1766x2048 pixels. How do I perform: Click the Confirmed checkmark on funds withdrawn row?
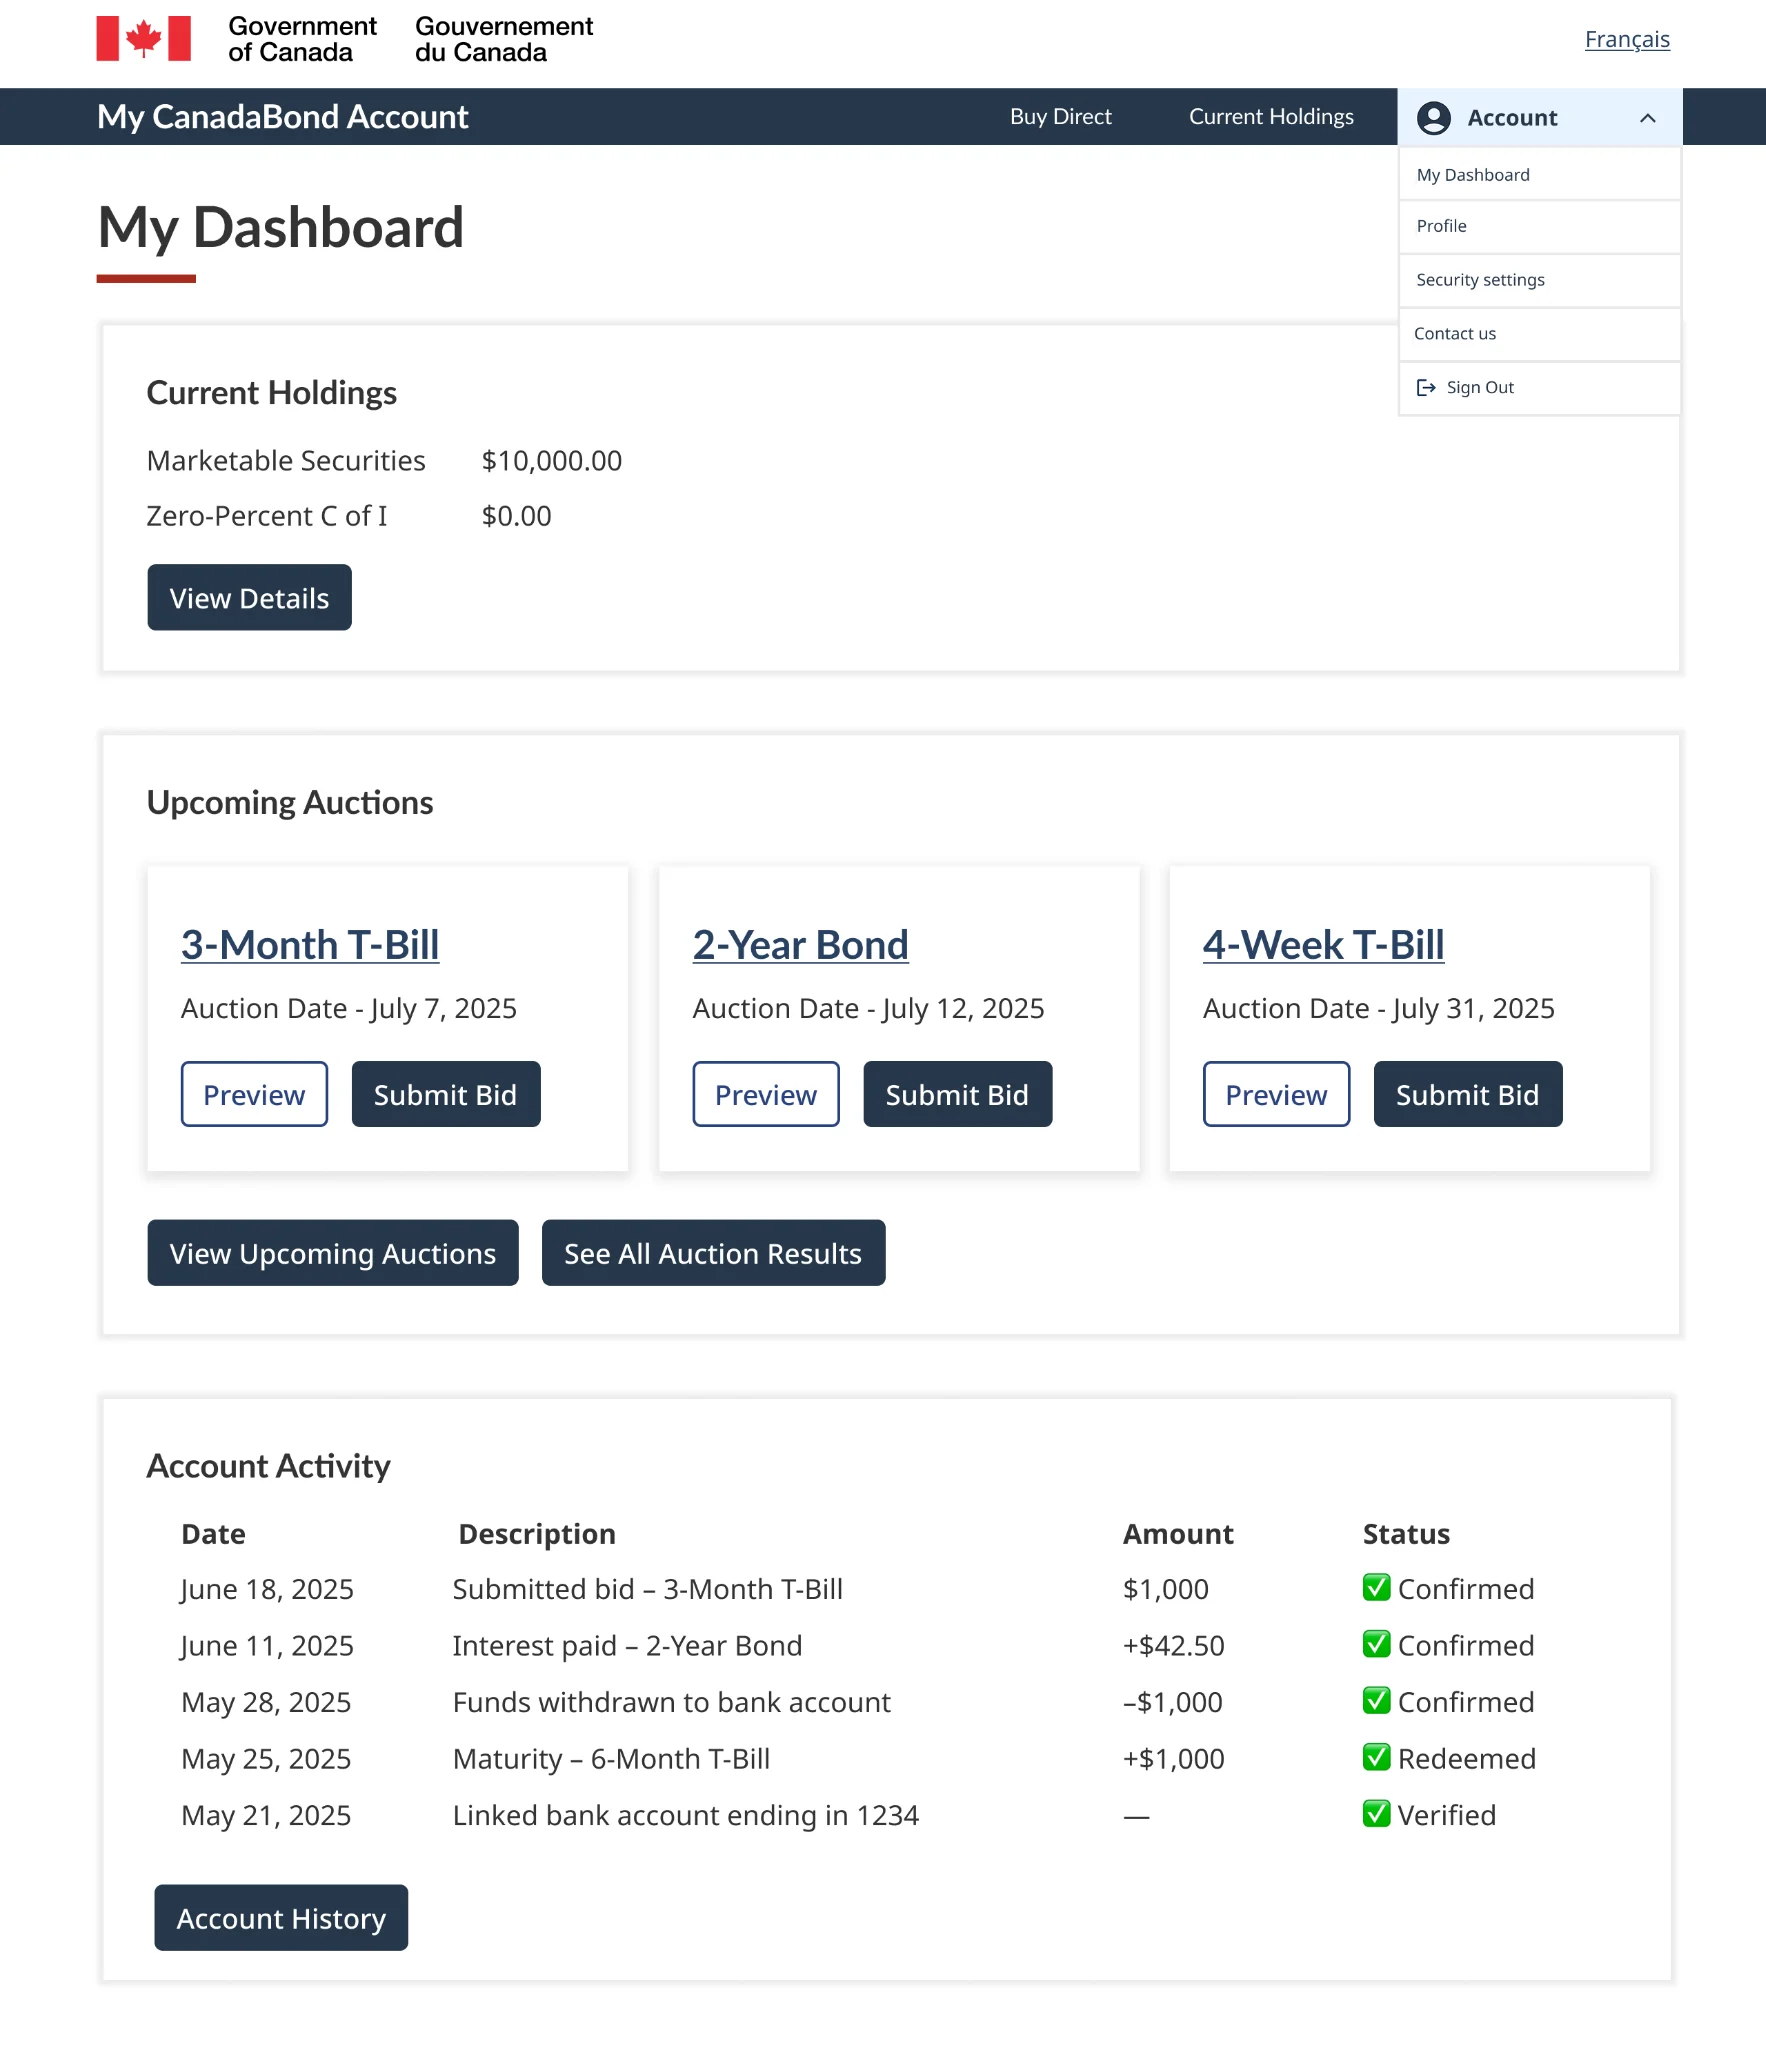pos(1377,1702)
